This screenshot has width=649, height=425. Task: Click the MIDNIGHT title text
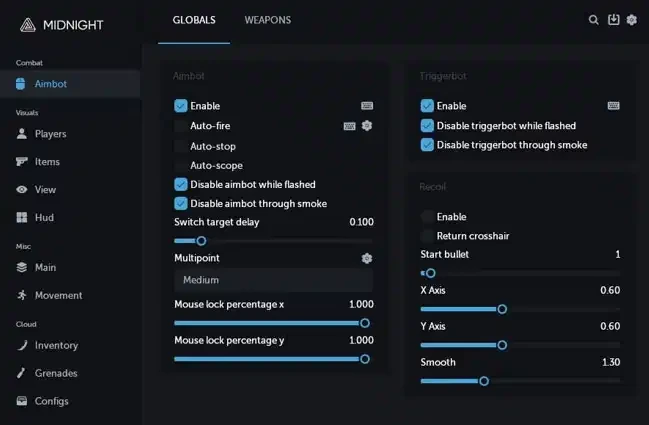click(73, 25)
